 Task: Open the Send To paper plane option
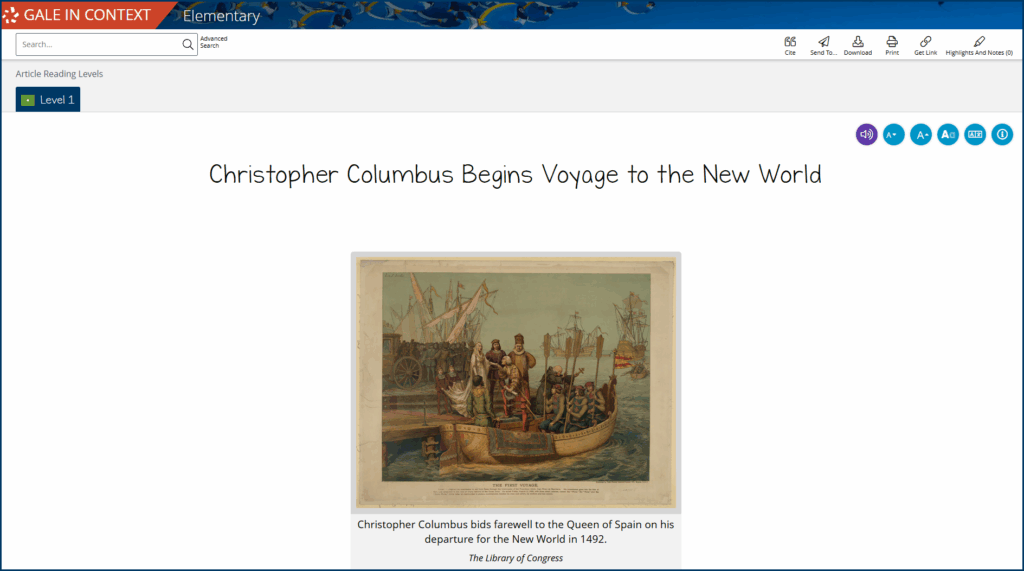point(824,42)
